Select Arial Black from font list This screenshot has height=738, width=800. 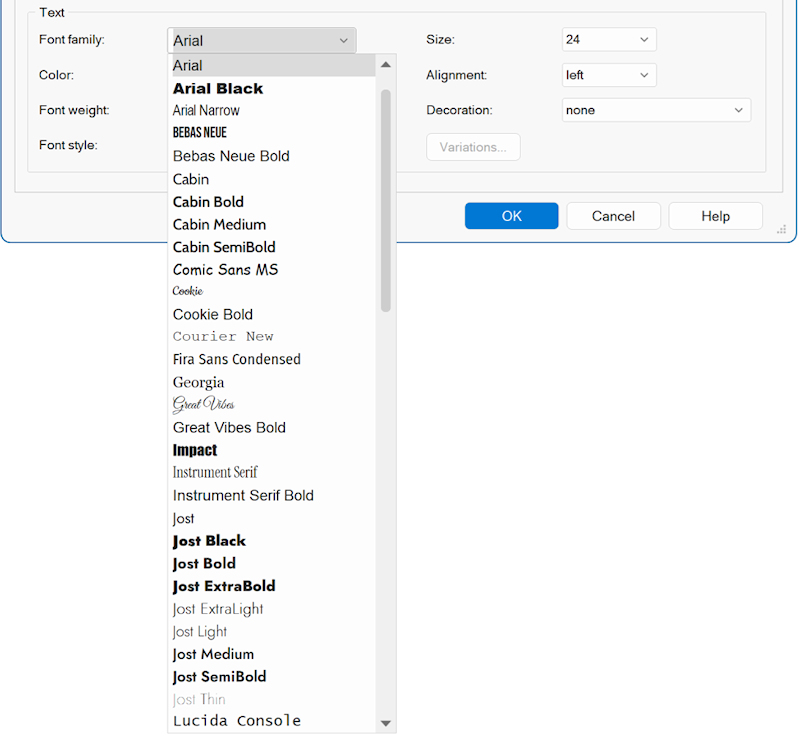pyautogui.click(x=218, y=89)
